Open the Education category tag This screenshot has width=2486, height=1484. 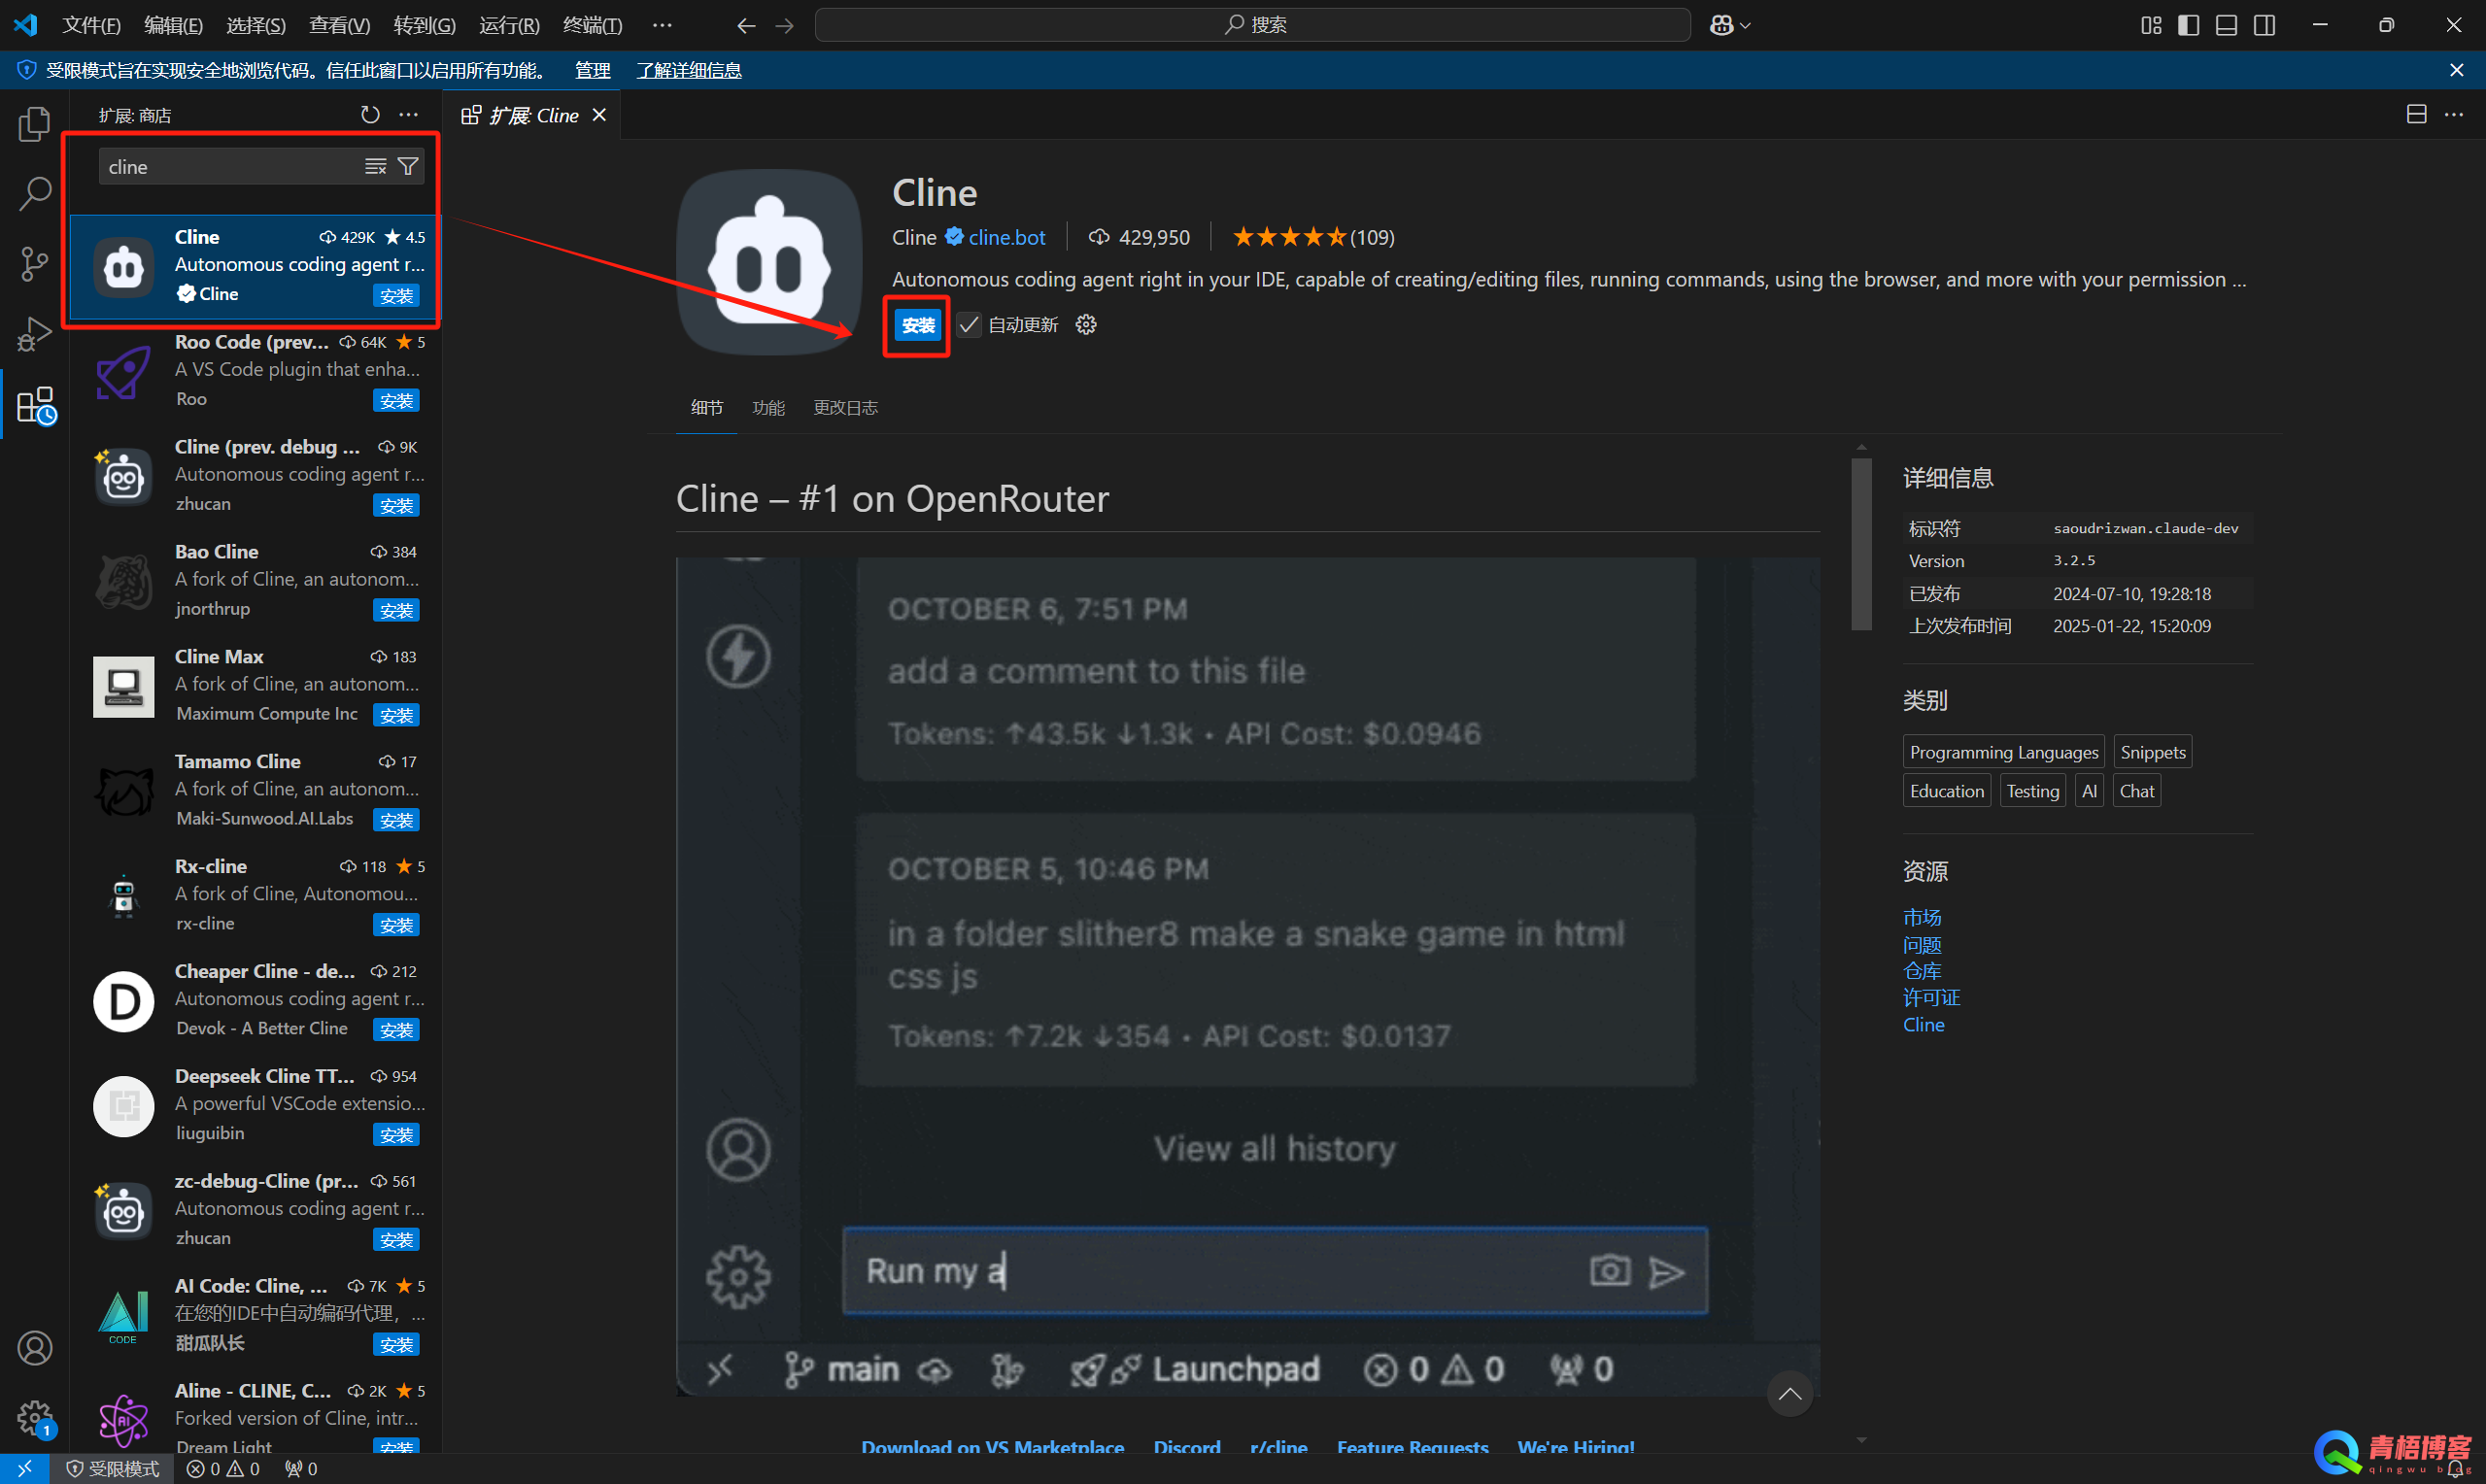click(x=1946, y=791)
